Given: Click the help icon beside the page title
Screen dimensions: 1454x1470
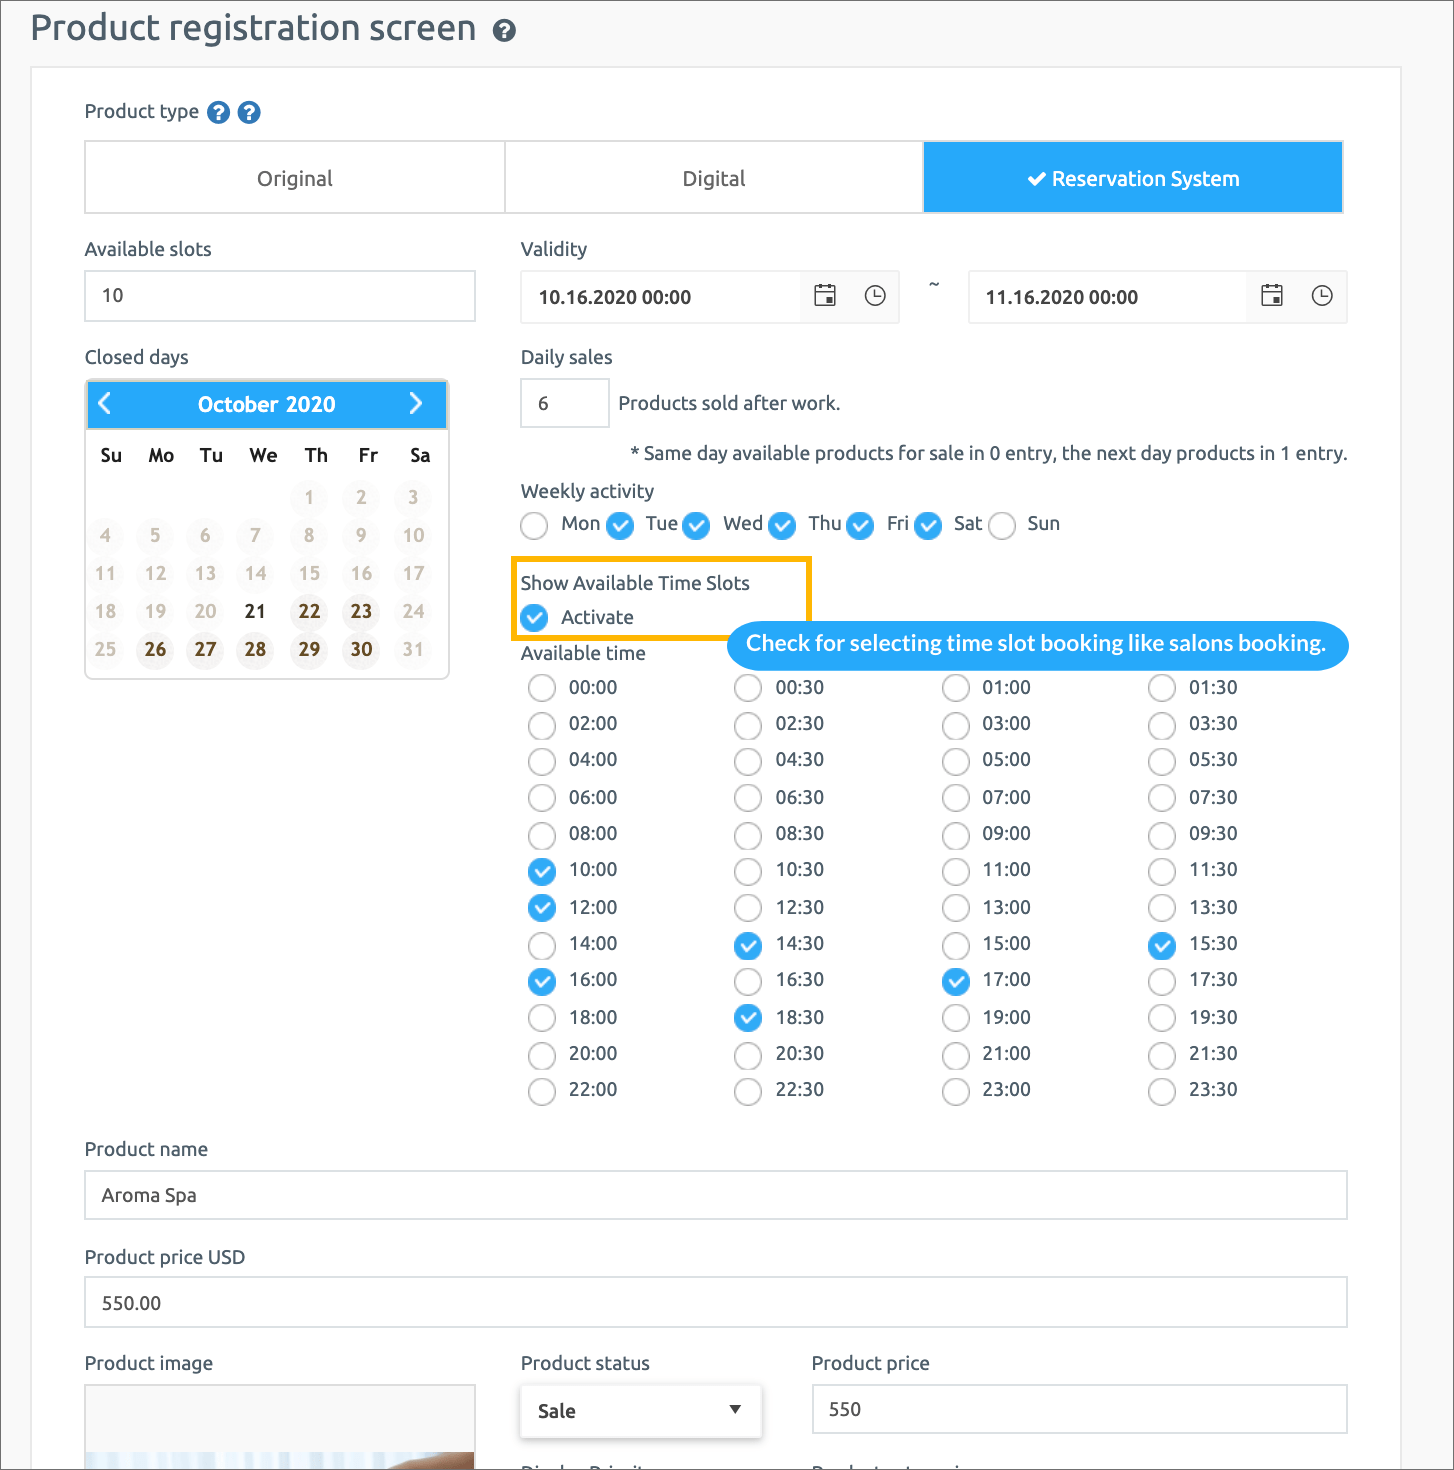Looking at the screenshot, I should [504, 31].
